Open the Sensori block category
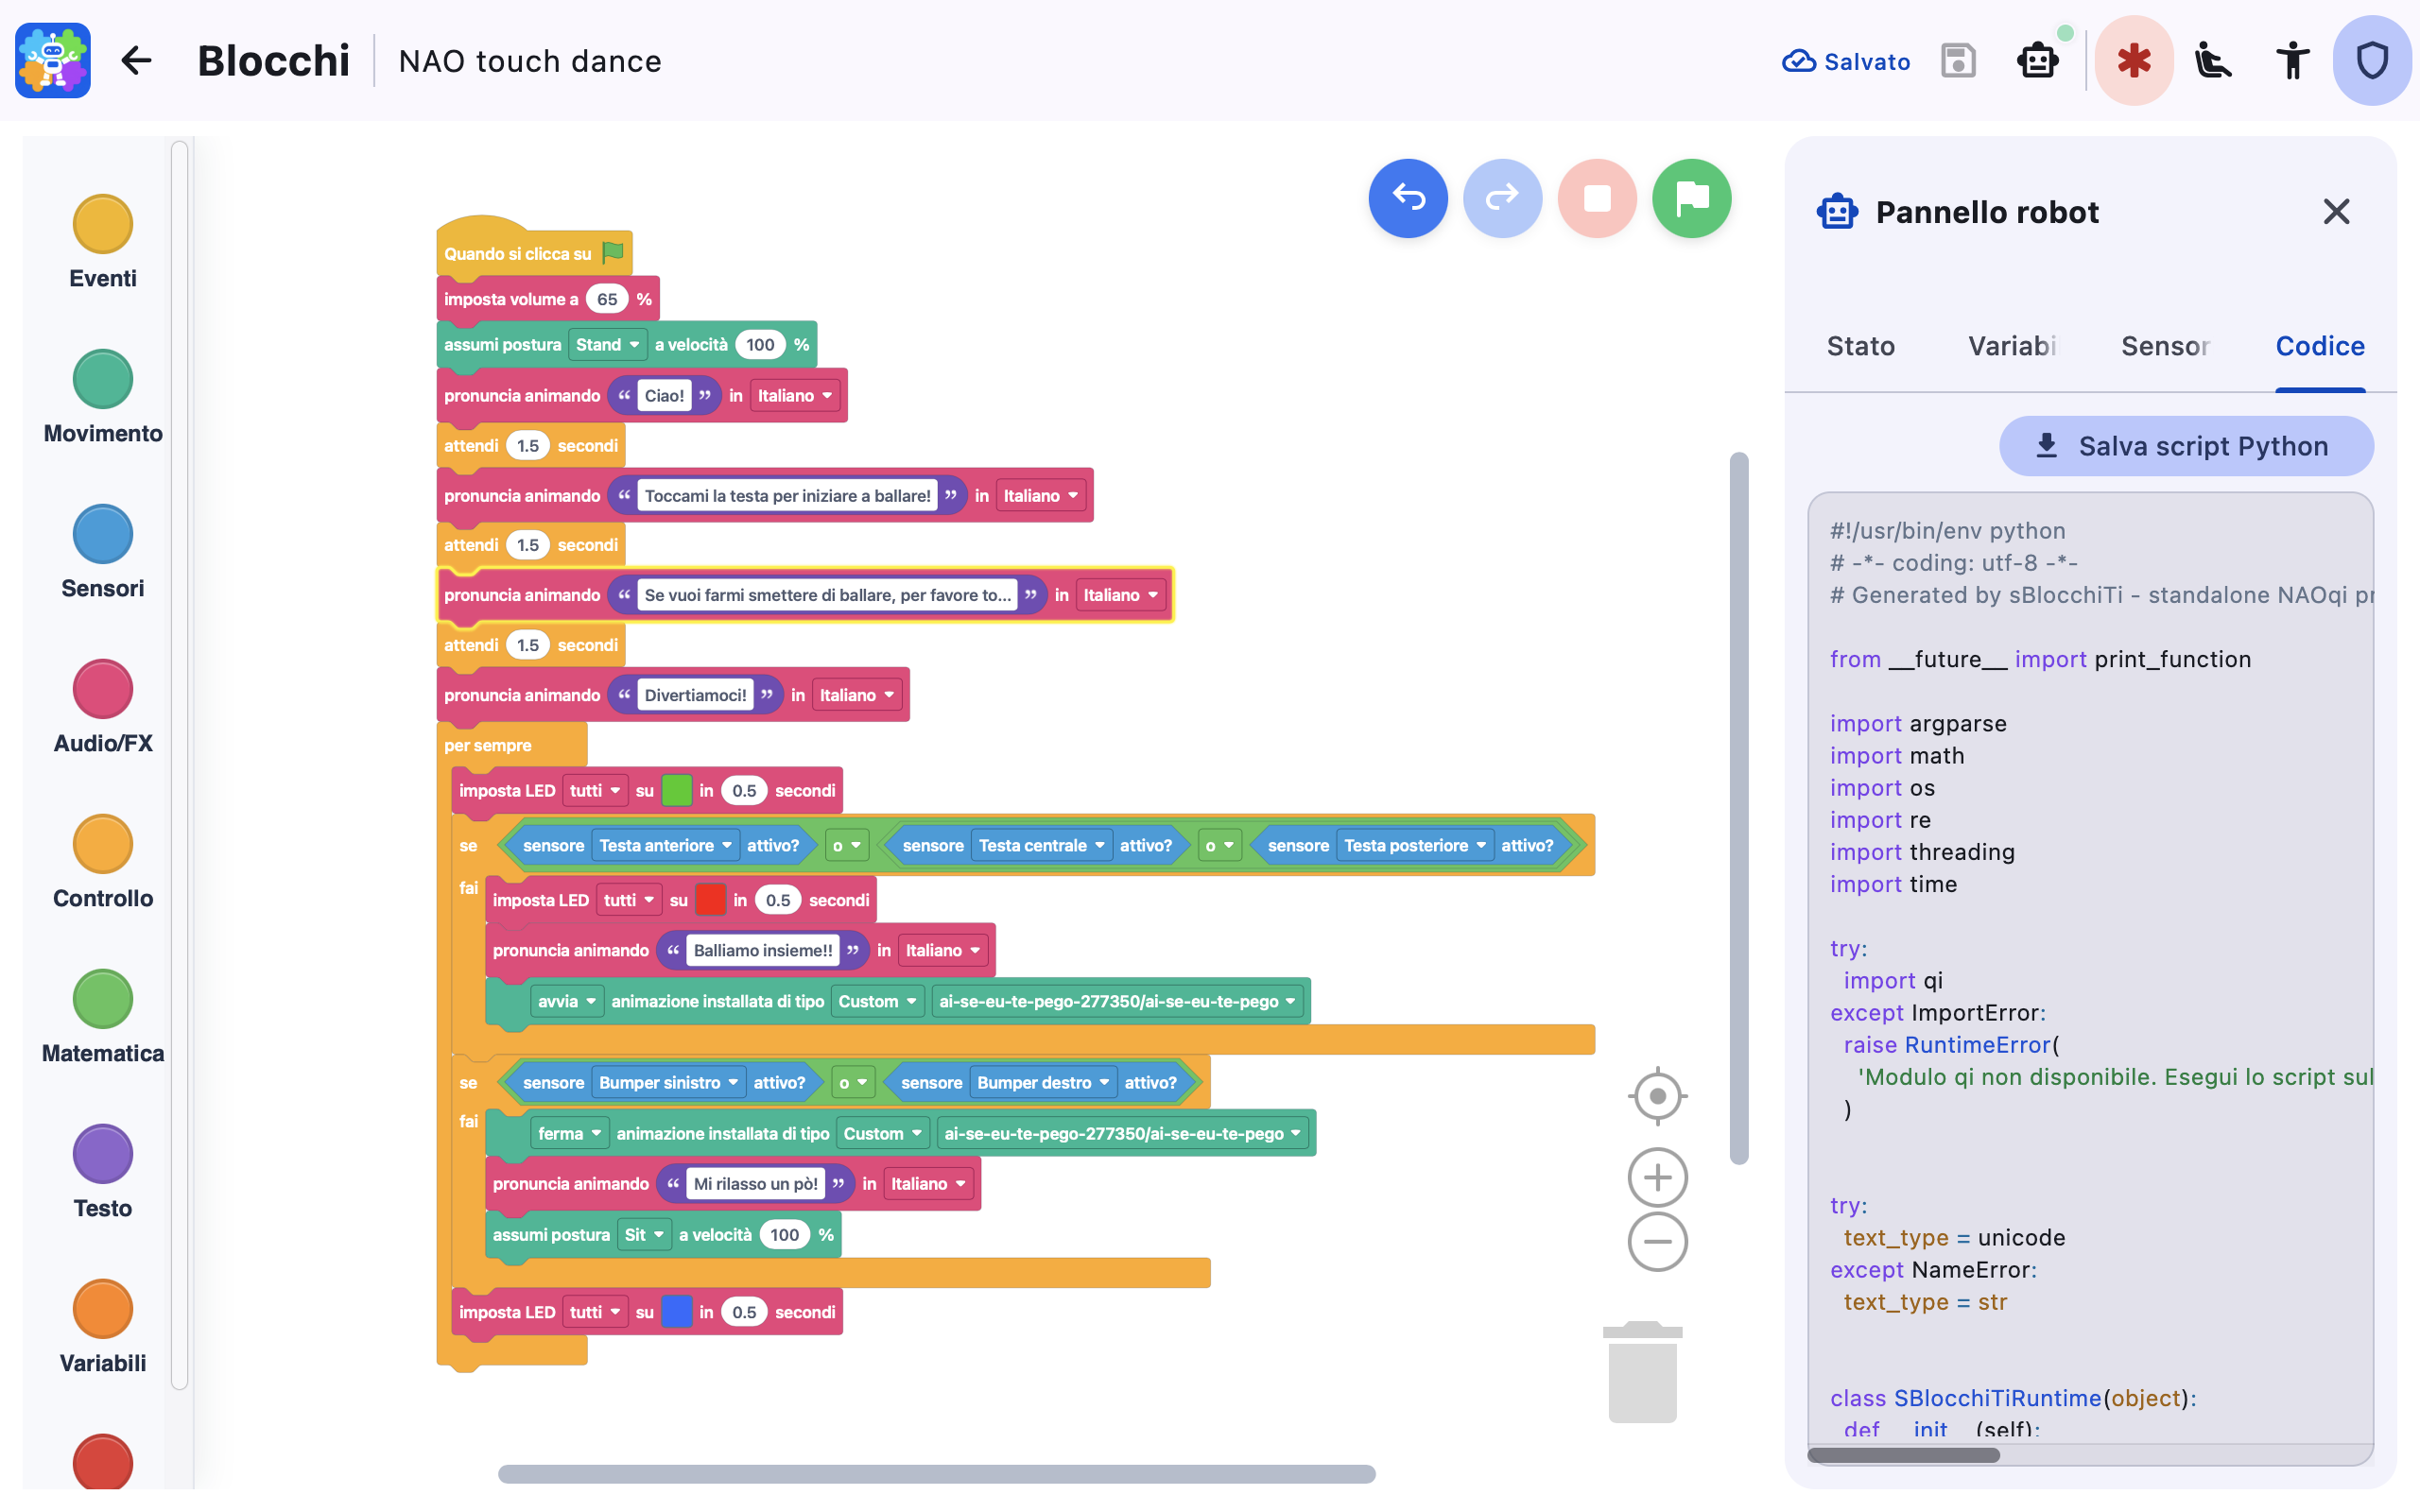2420x1512 pixels. pos(102,553)
